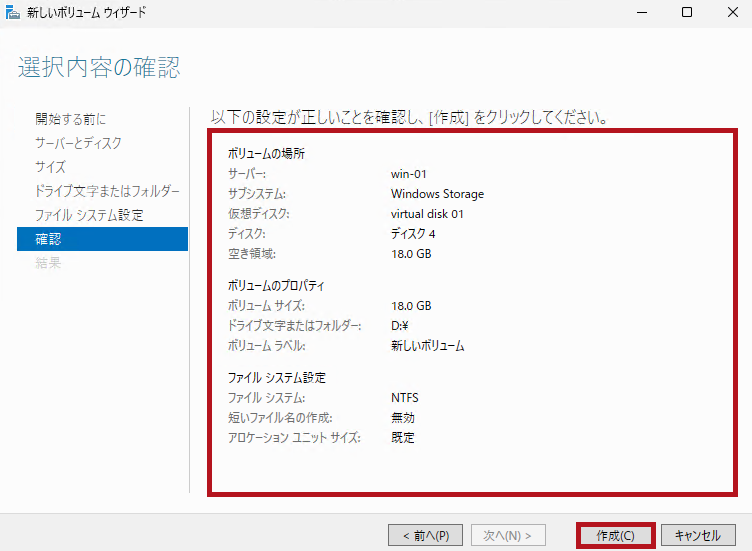Click the virtual disk 01 value
The width and height of the screenshot is (752, 551).
pyautogui.click(x=428, y=214)
